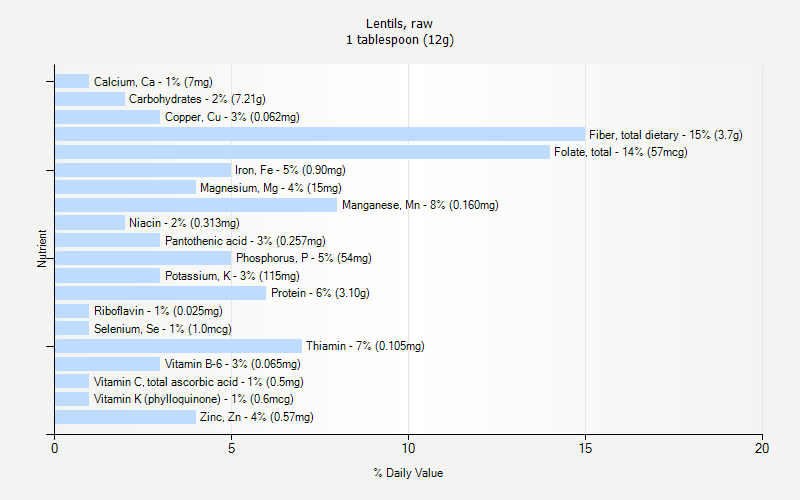Select the Folate, total bar

302,152
